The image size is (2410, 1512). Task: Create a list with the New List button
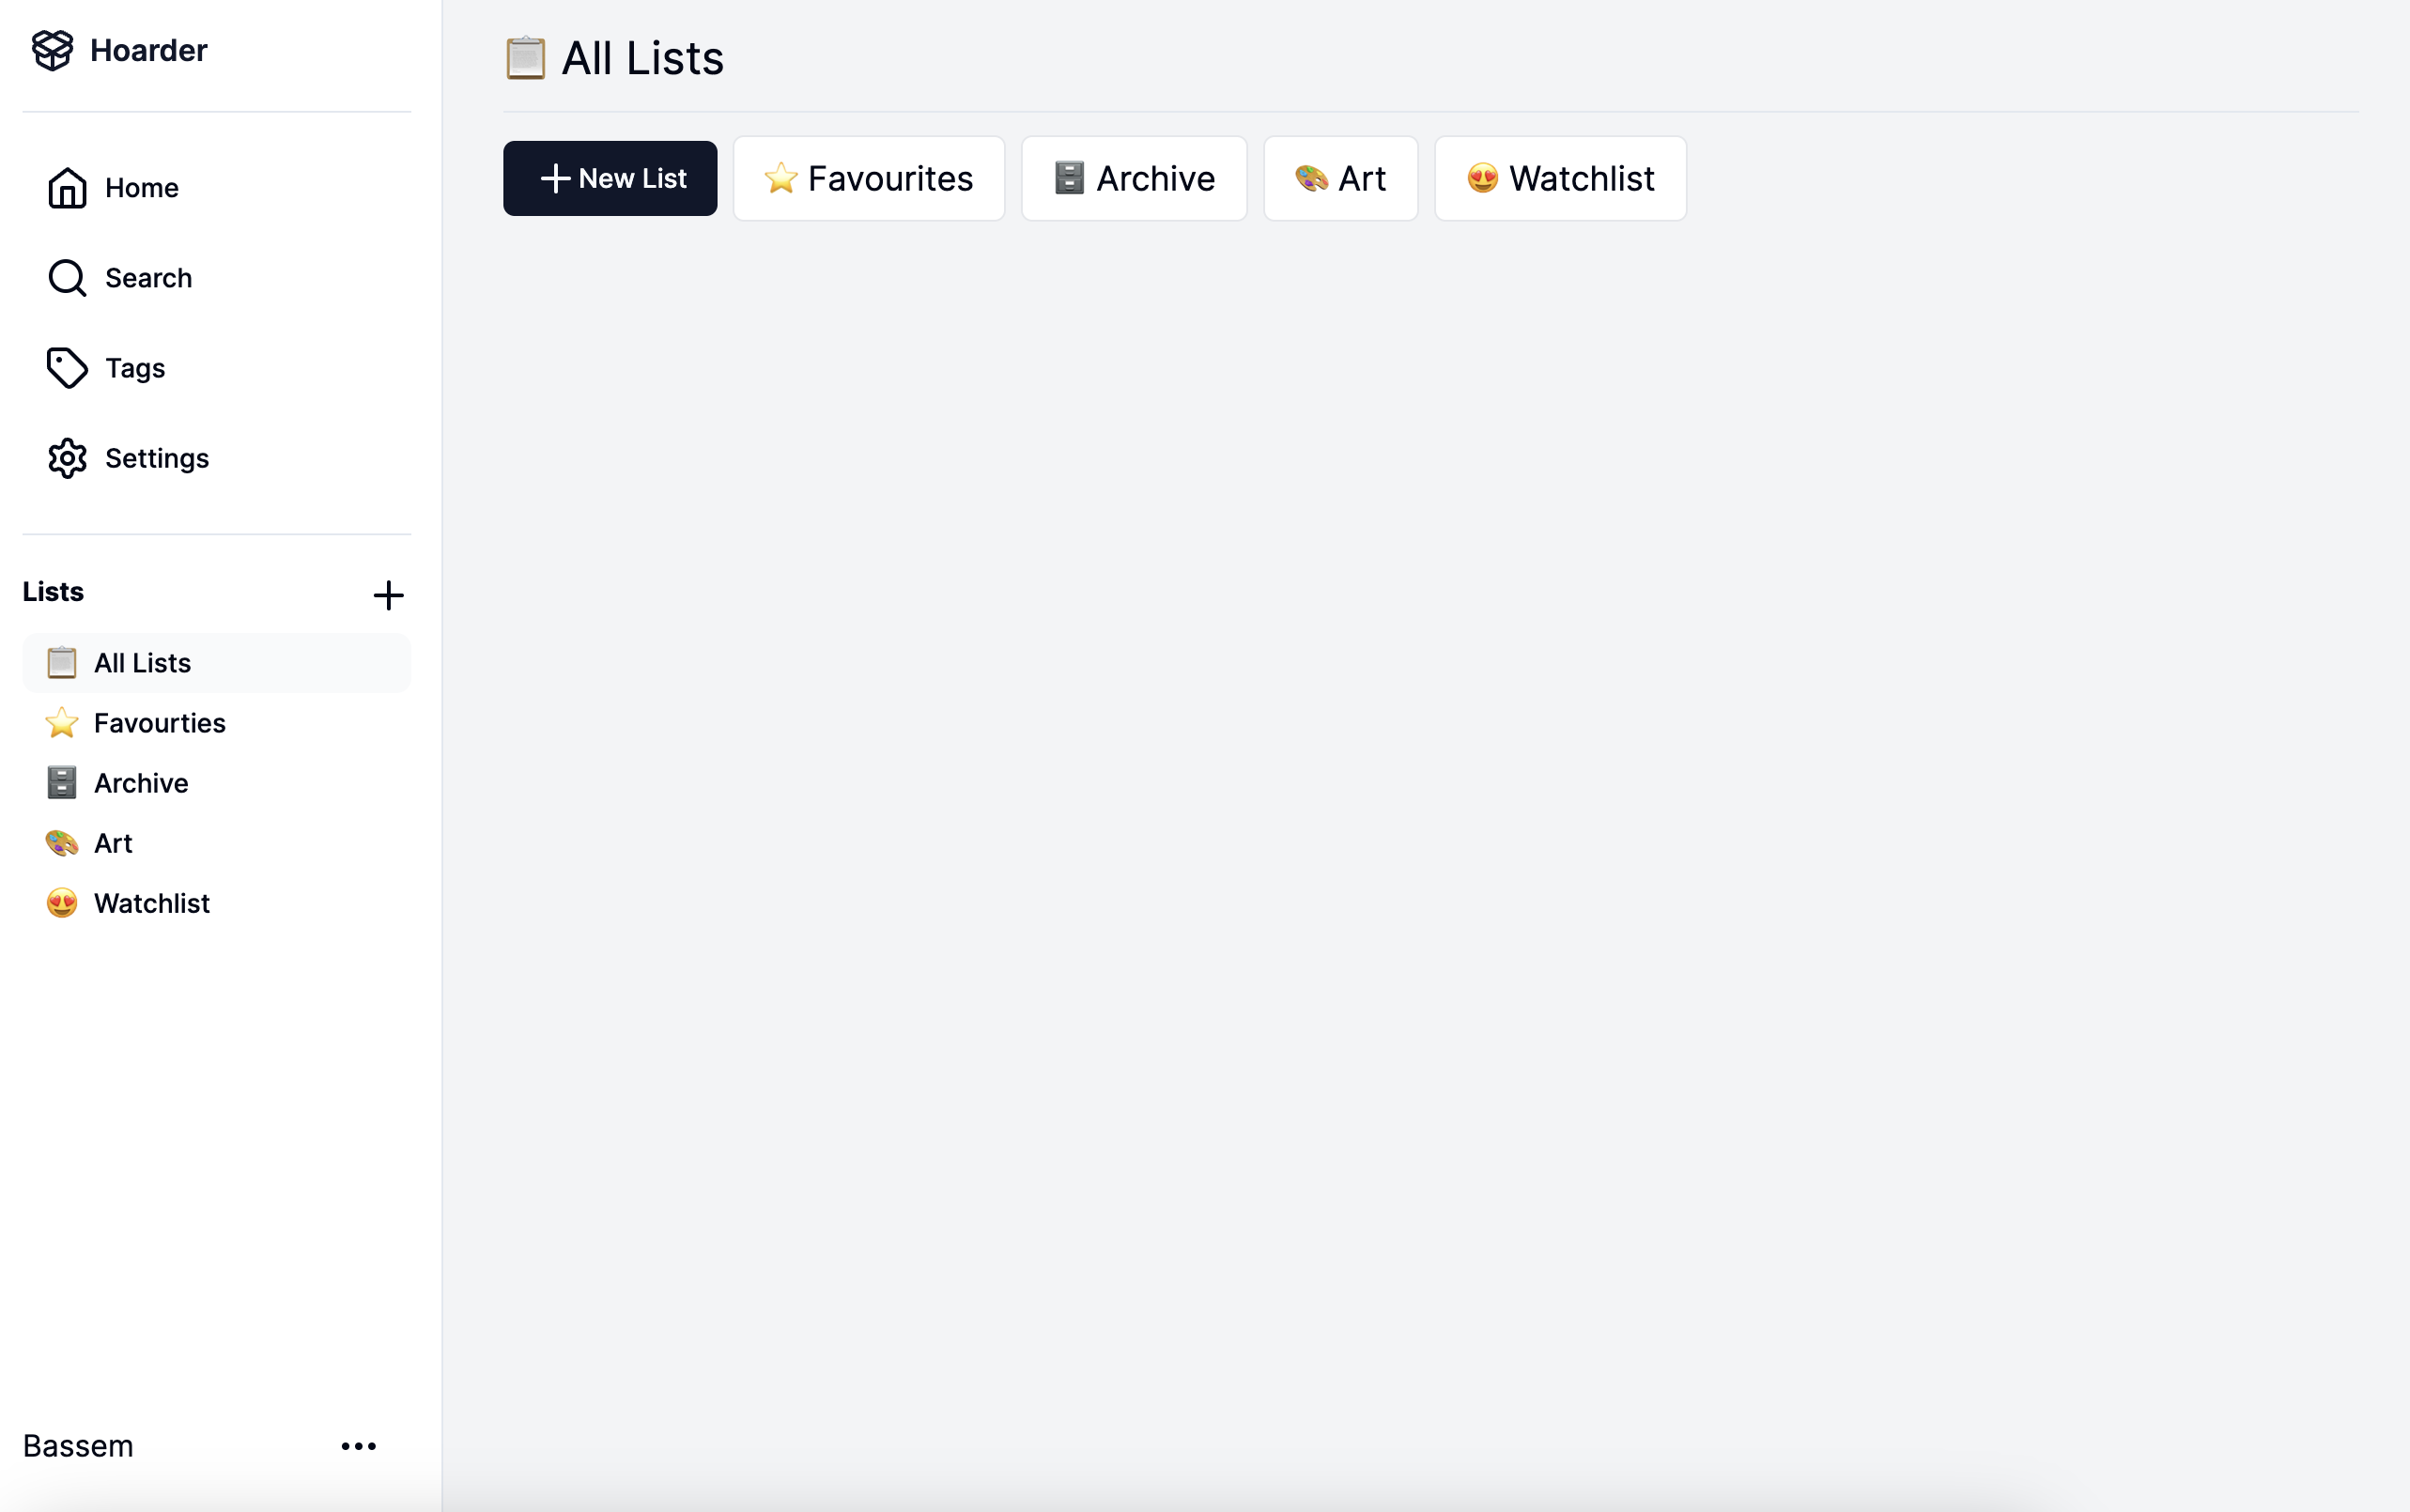click(x=610, y=178)
